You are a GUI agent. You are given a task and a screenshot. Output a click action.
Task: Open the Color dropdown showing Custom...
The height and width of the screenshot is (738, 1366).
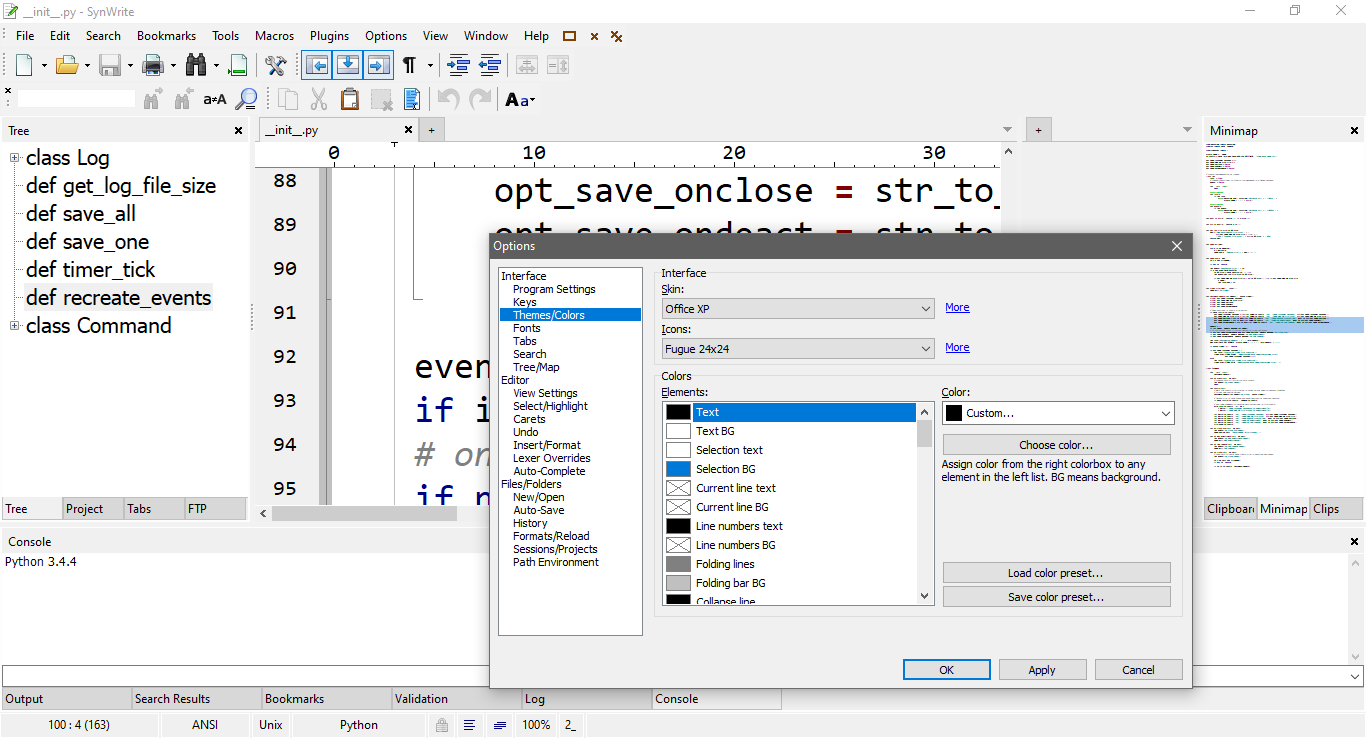(1058, 413)
